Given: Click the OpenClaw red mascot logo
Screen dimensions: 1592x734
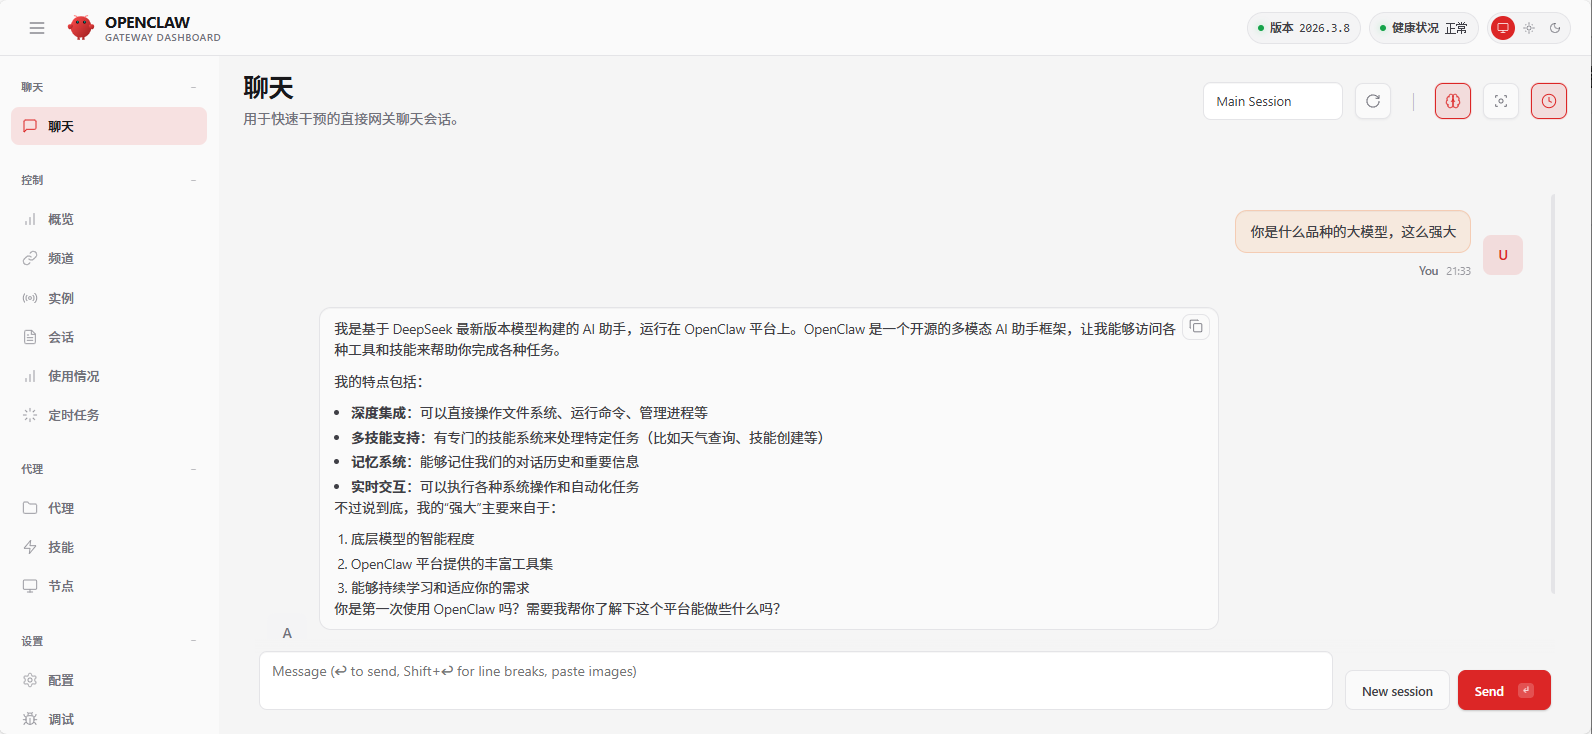Looking at the screenshot, I should [x=81, y=28].
